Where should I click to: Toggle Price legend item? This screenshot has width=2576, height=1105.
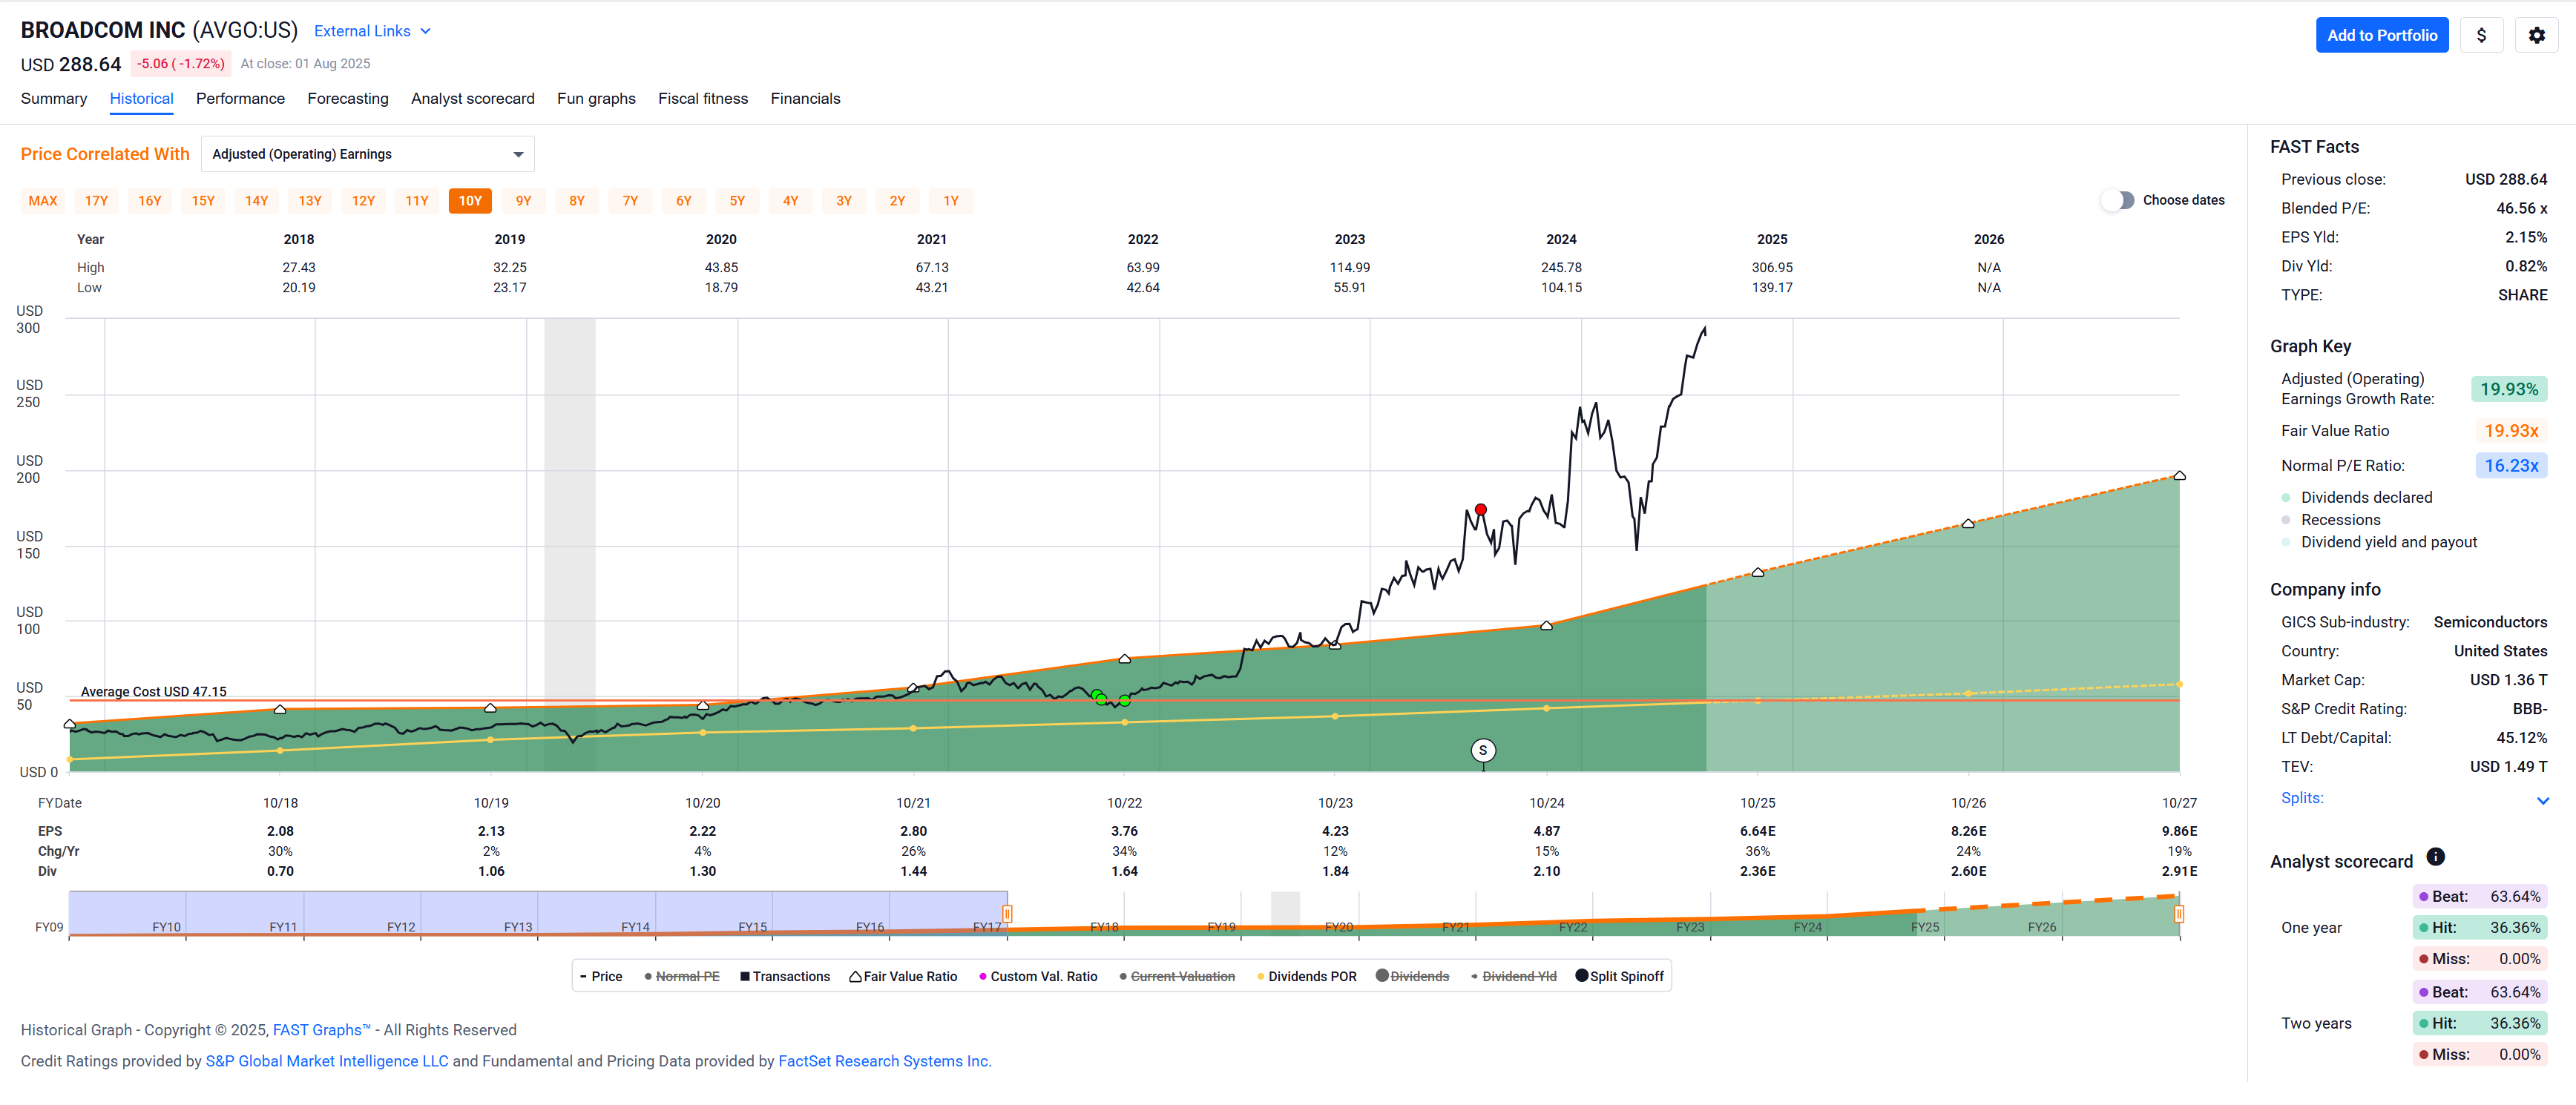click(x=601, y=976)
